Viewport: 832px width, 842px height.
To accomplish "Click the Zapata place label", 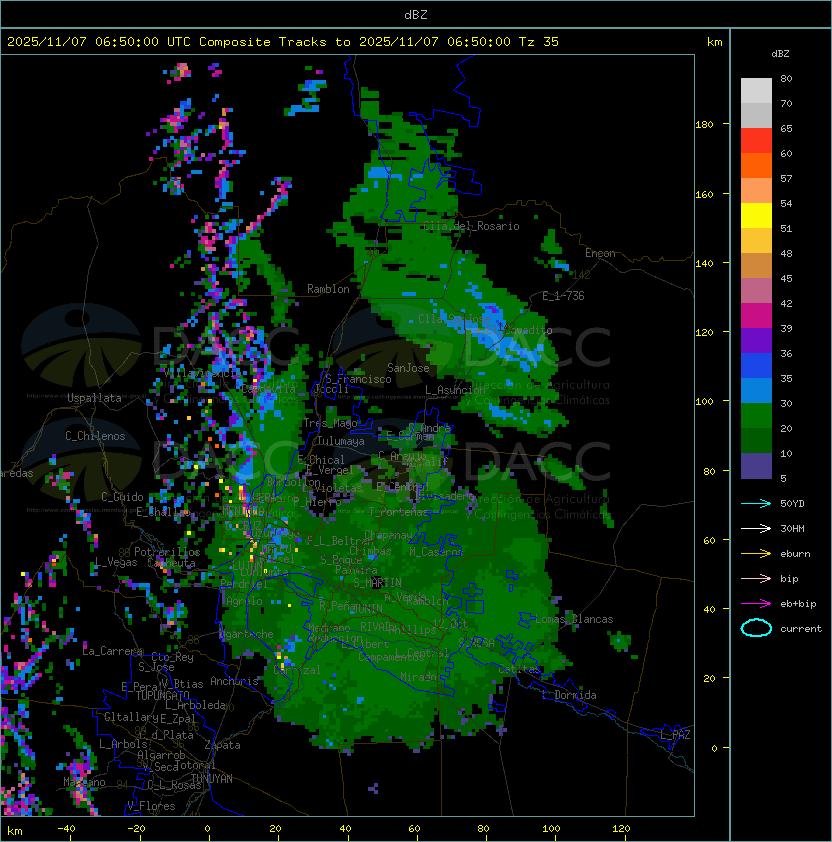I will tap(222, 745).
